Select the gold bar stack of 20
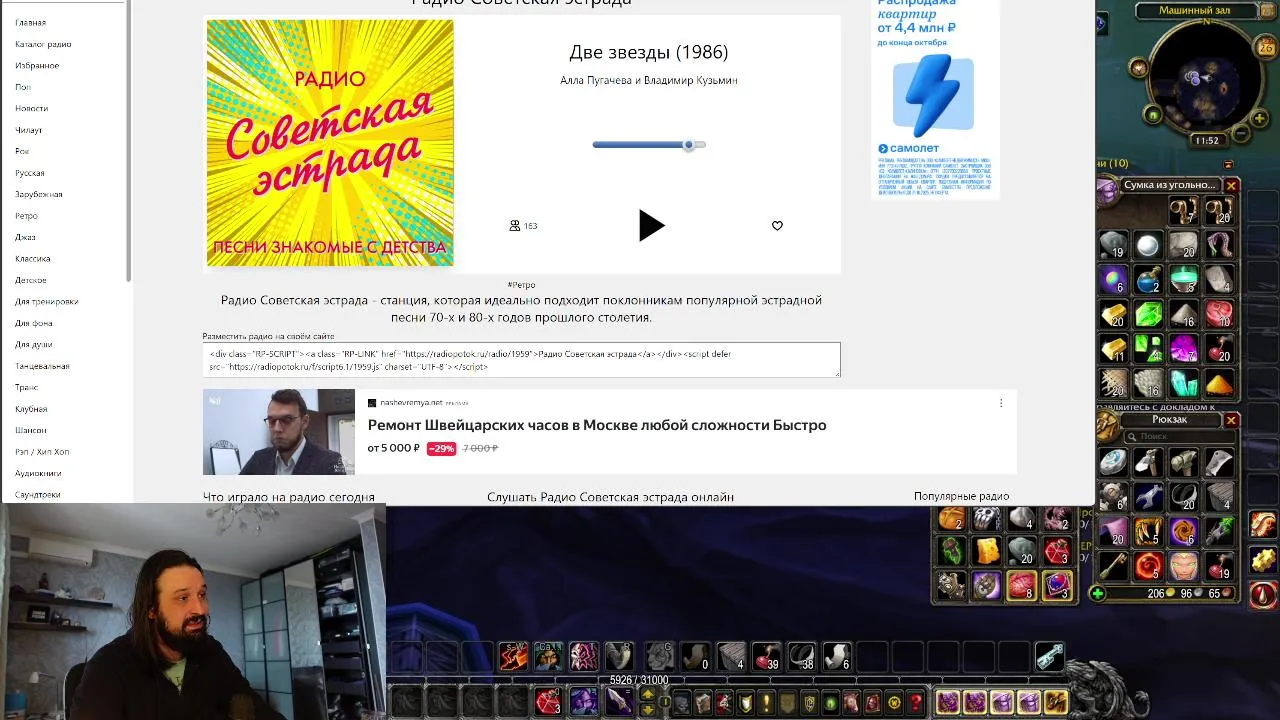The image size is (1280, 720). tap(1114, 313)
